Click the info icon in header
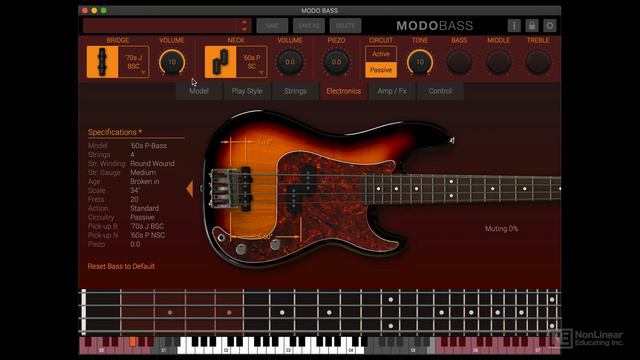Image resolution: width=640 pixels, height=360 pixels. [514, 26]
